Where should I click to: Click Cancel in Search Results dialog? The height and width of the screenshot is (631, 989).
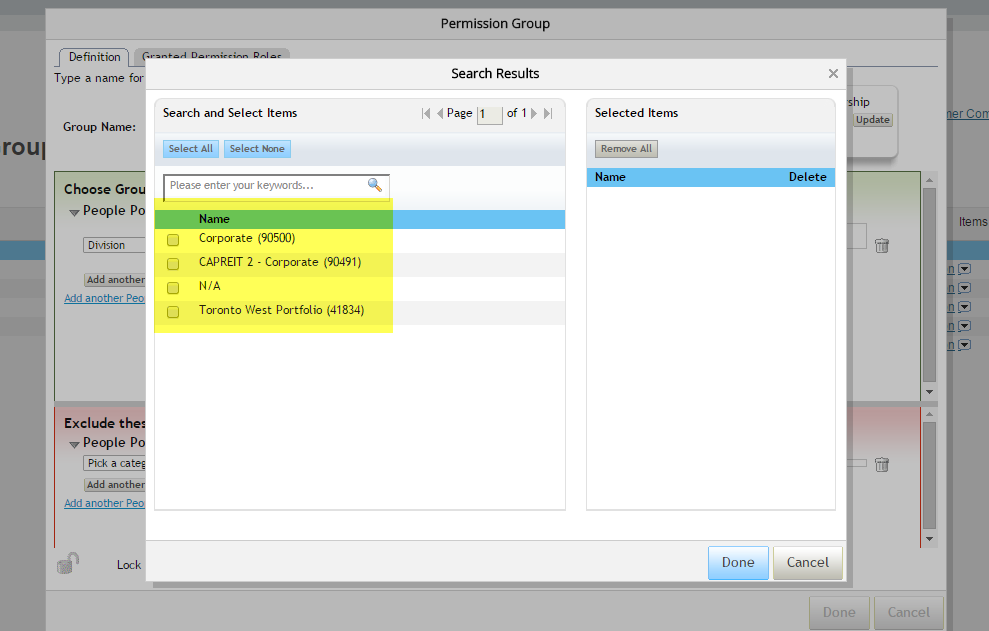click(808, 563)
